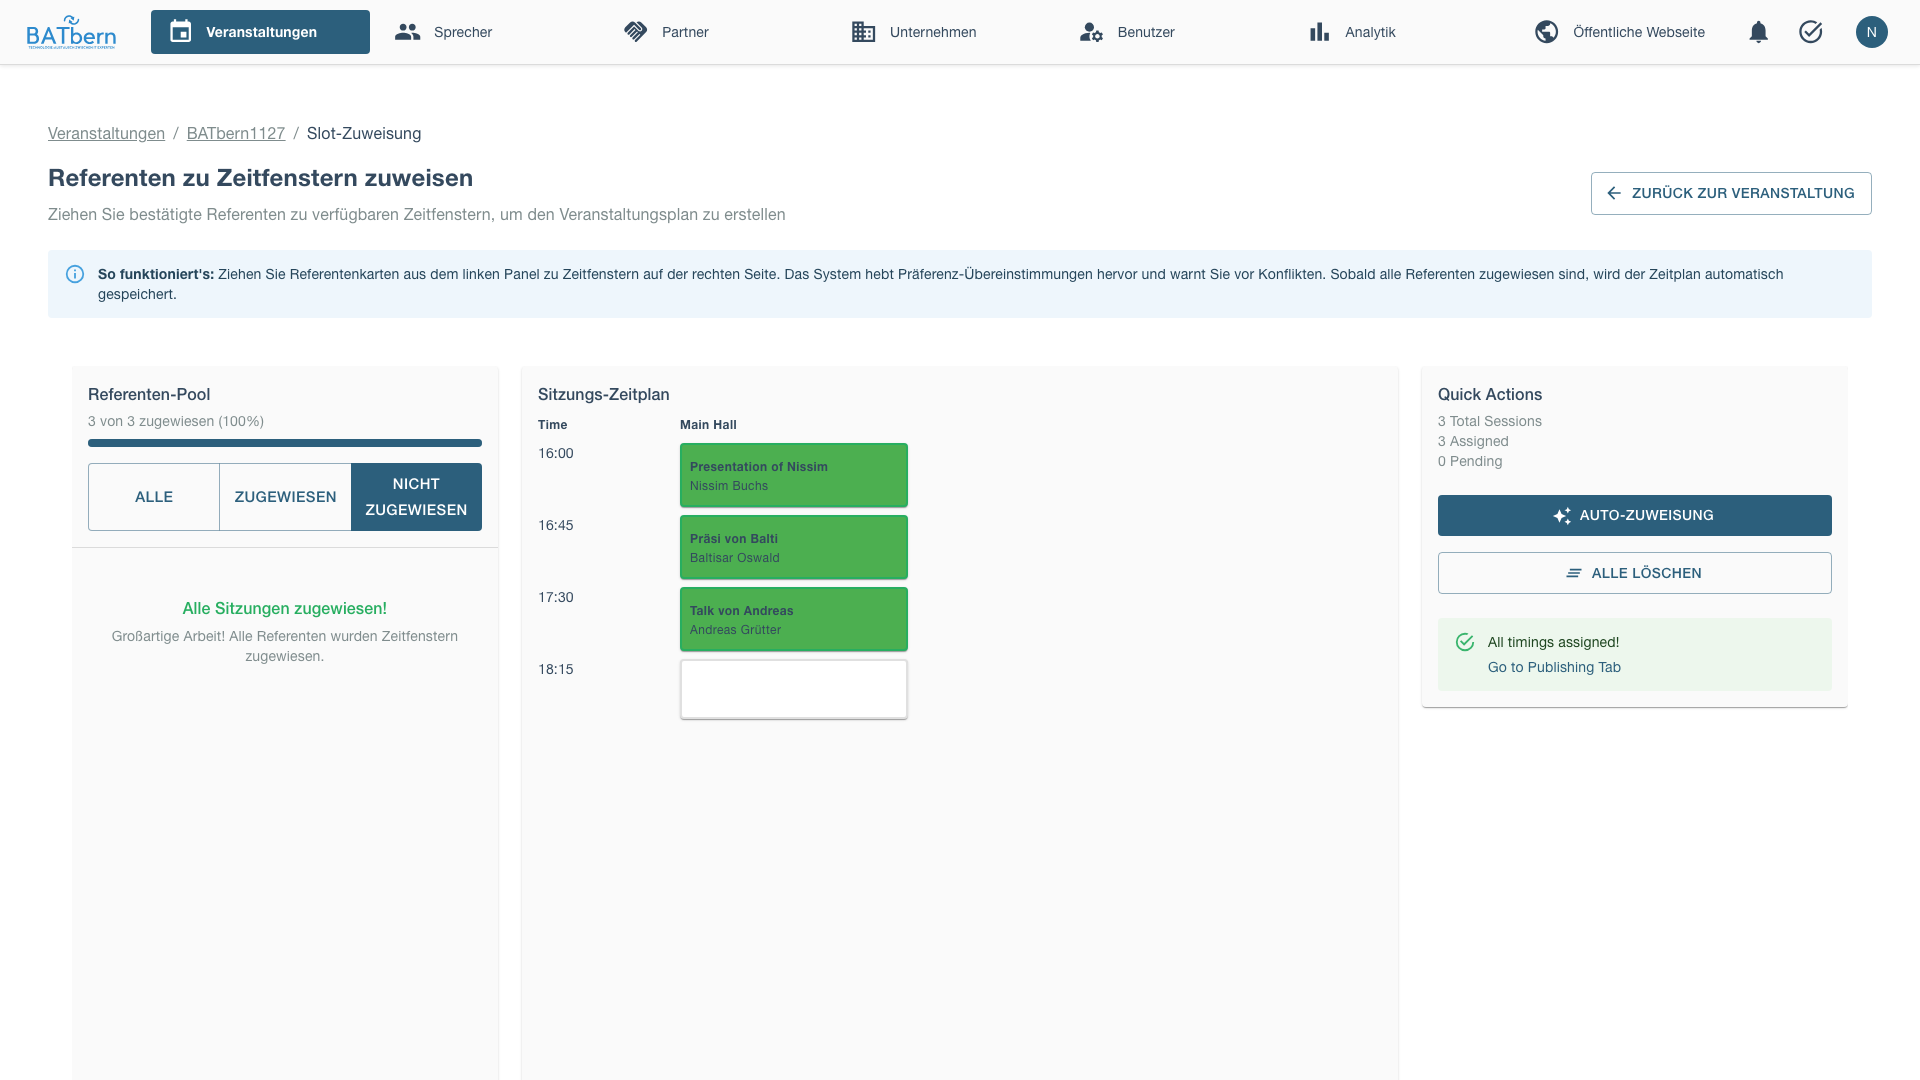The width and height of the screenshot is (1920, 1080).
Task: Select the Talk von Andreas session card
Action: [x=794, y=619]
